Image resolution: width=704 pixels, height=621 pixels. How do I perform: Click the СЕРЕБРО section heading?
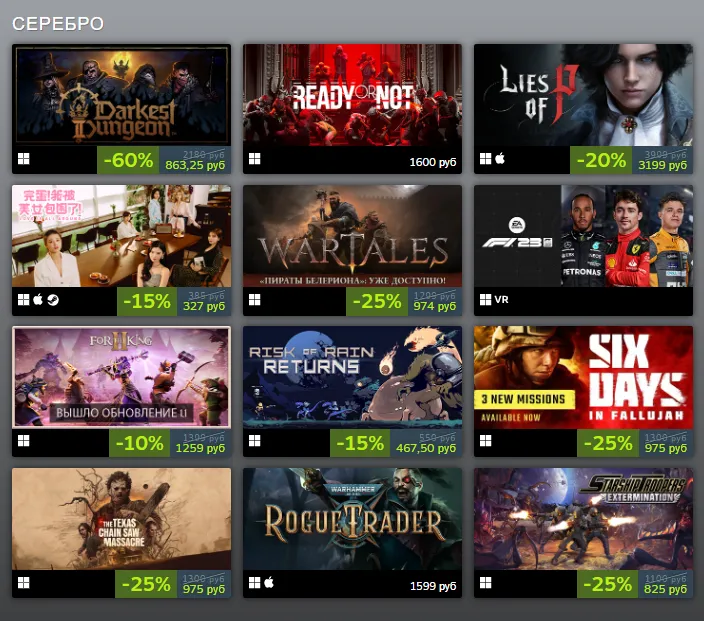coord(58,24)
